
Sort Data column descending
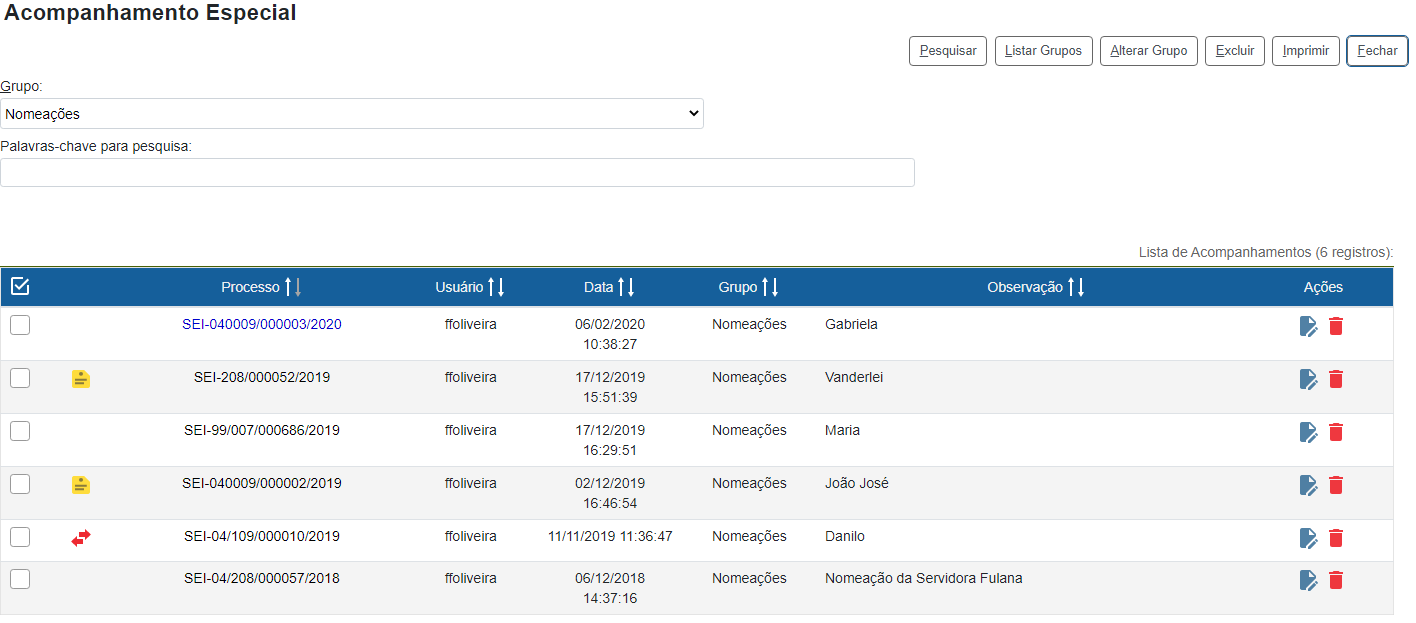coord(631,288)
